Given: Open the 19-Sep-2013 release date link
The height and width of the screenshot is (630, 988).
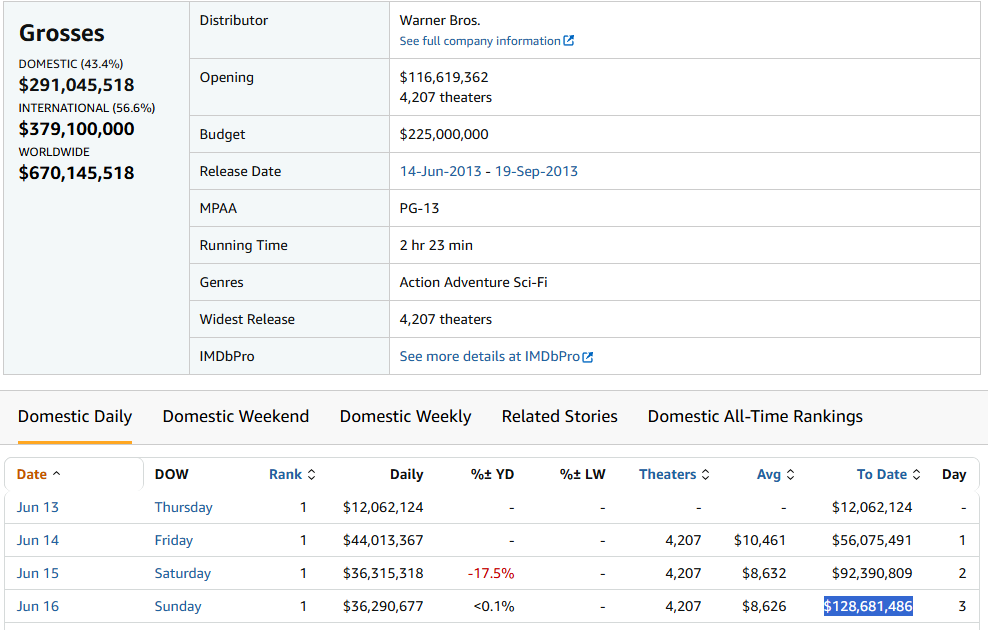Looking at the screenshot, I should tap(536, 171).
